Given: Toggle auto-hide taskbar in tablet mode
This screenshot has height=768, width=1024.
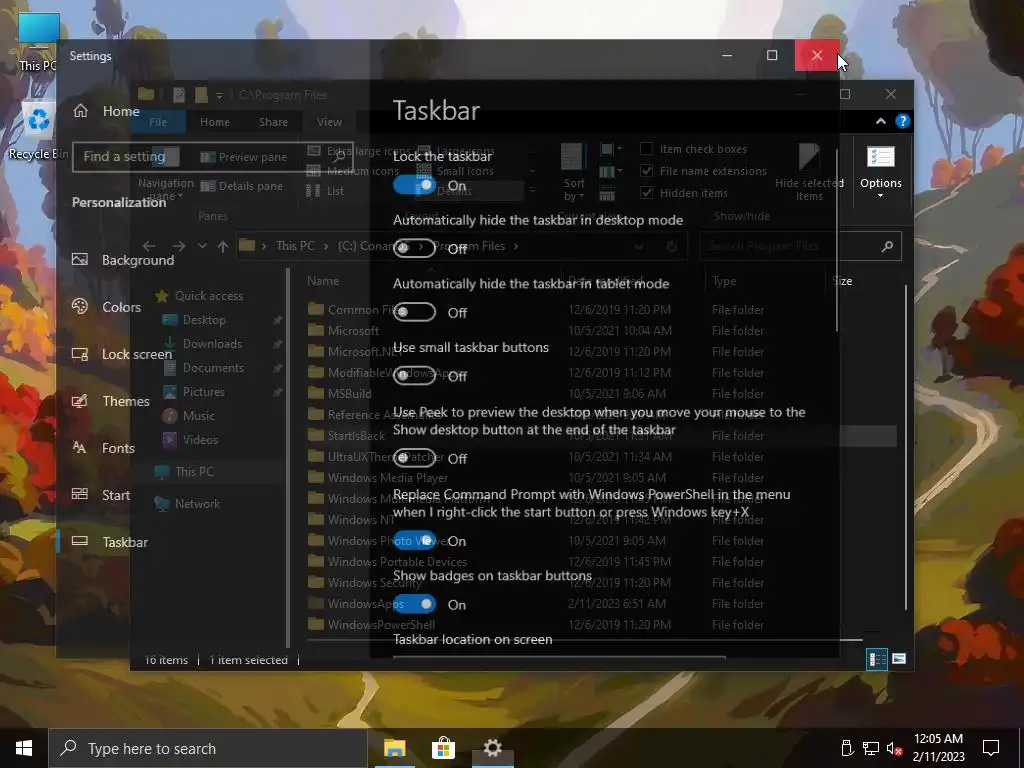Looking at the screenshot, I should 415,312.
